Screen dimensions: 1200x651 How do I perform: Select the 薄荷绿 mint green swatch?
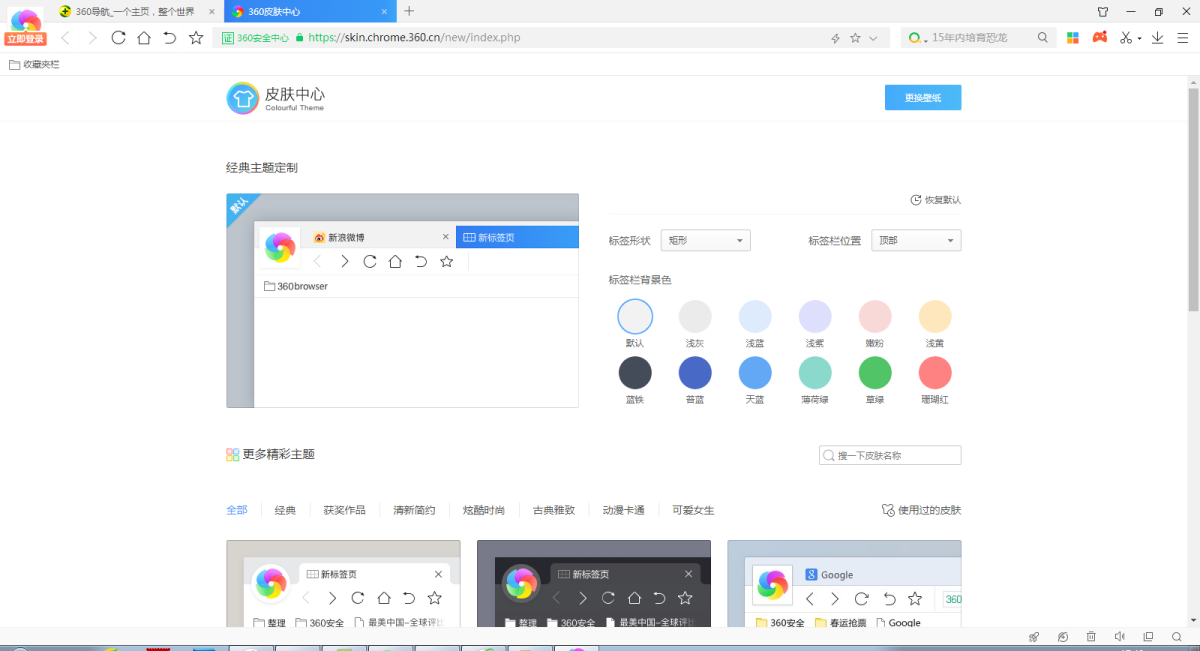(x=815, y=373)
